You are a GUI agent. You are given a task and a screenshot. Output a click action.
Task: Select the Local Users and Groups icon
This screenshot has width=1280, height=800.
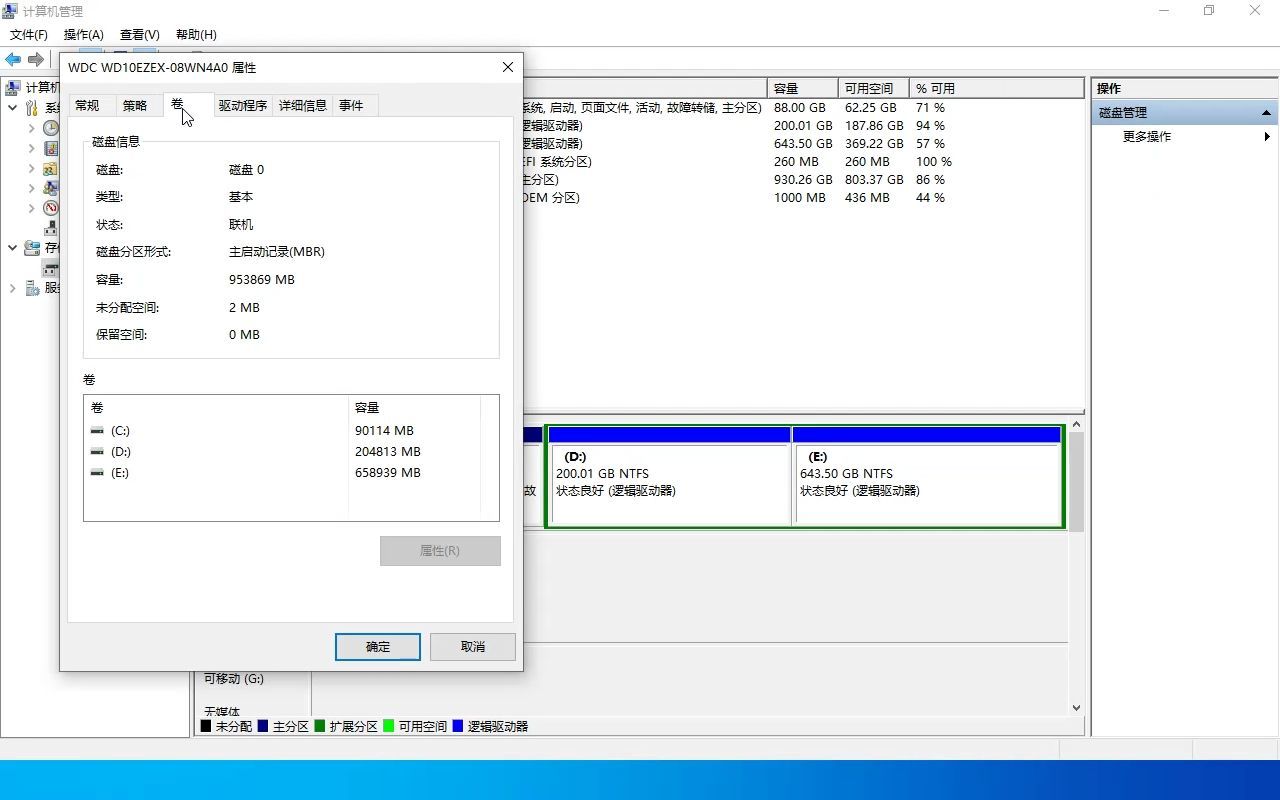(x=50, y=188)
